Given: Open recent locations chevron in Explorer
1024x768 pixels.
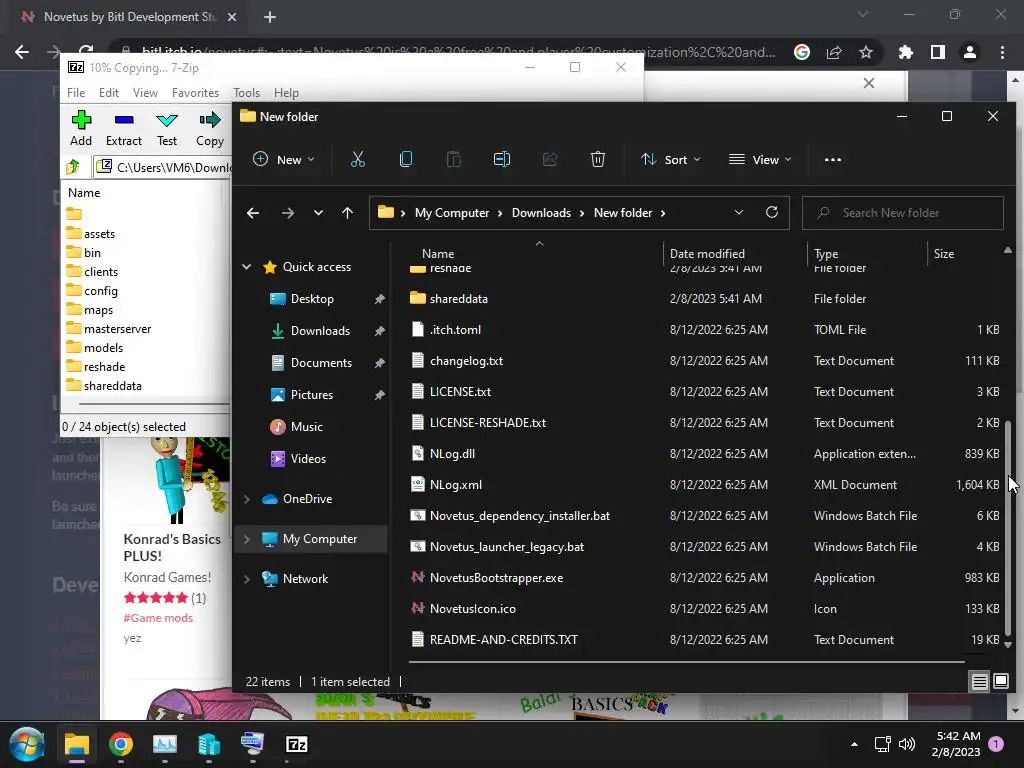Looking at the screenshot, I should (x=318, y=213).
